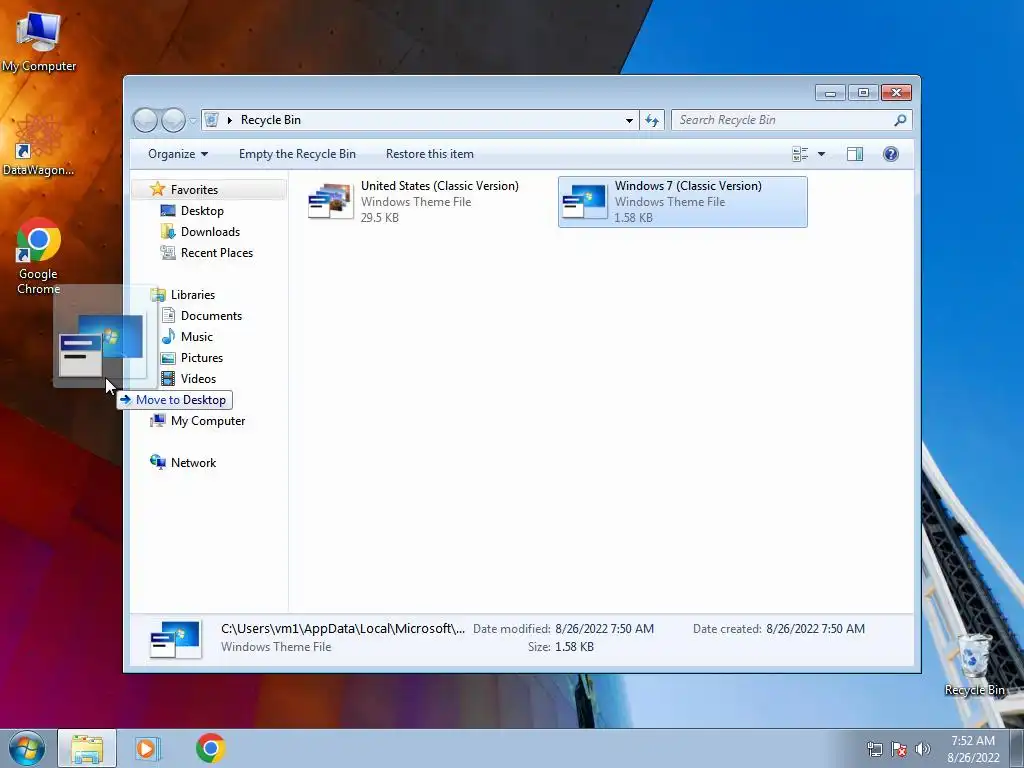Open My Computer desktop icon

(x=39, y=40)
